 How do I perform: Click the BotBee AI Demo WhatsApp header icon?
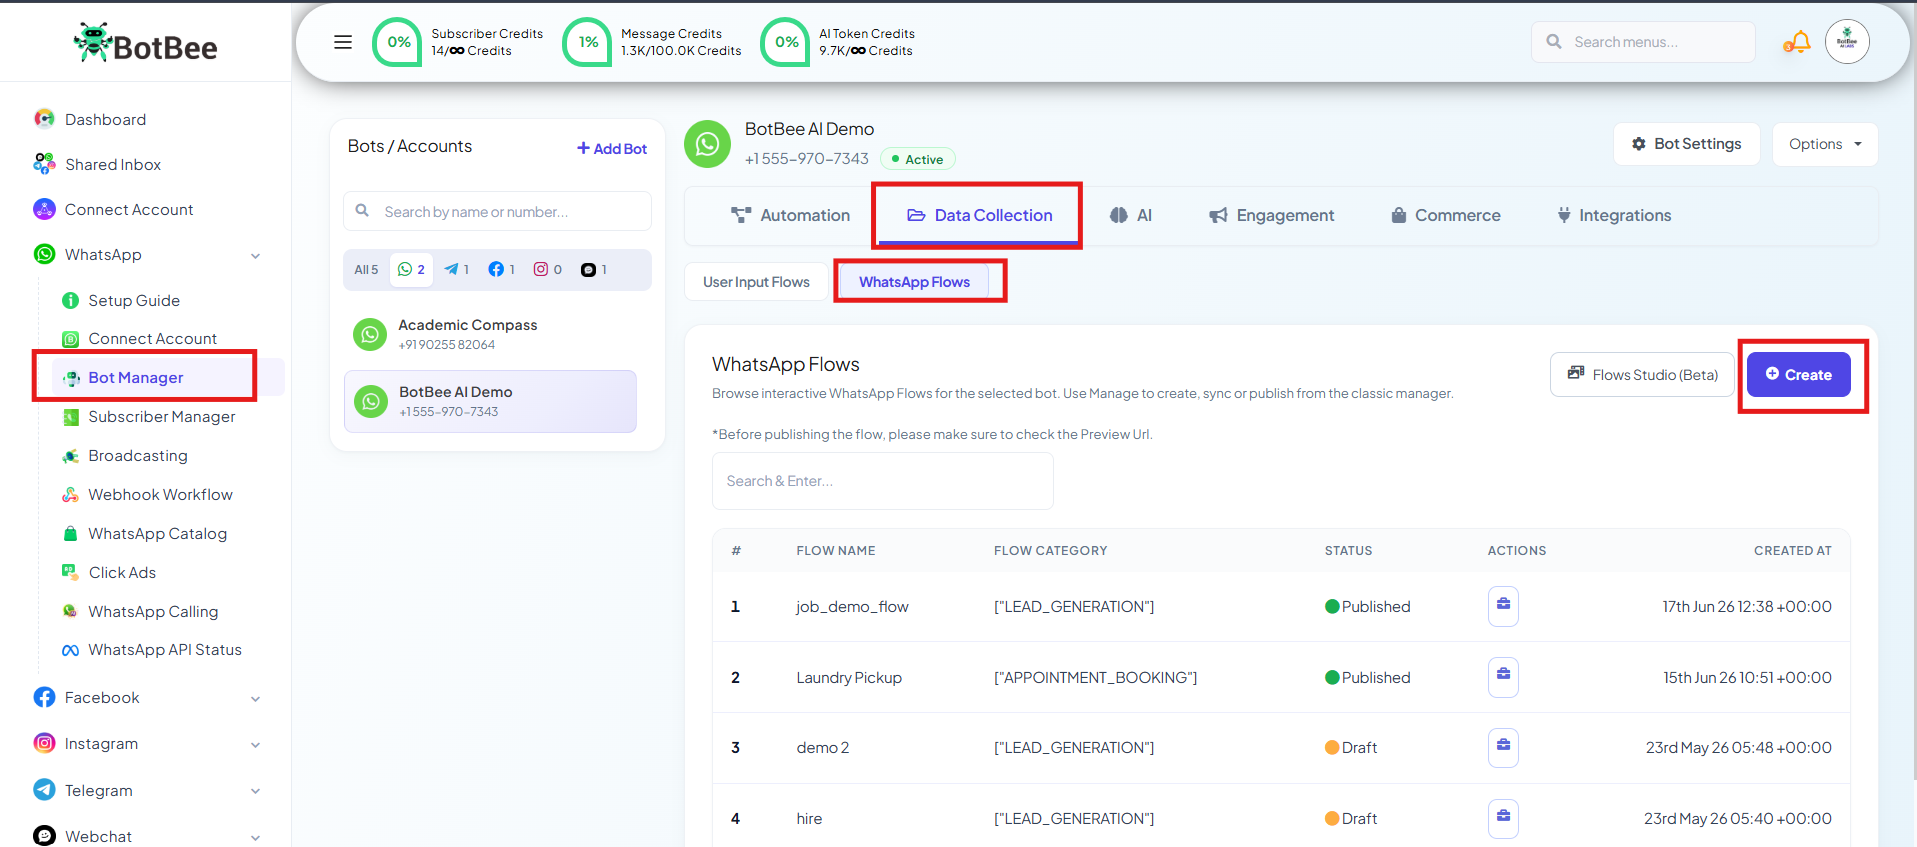[708, 144]
